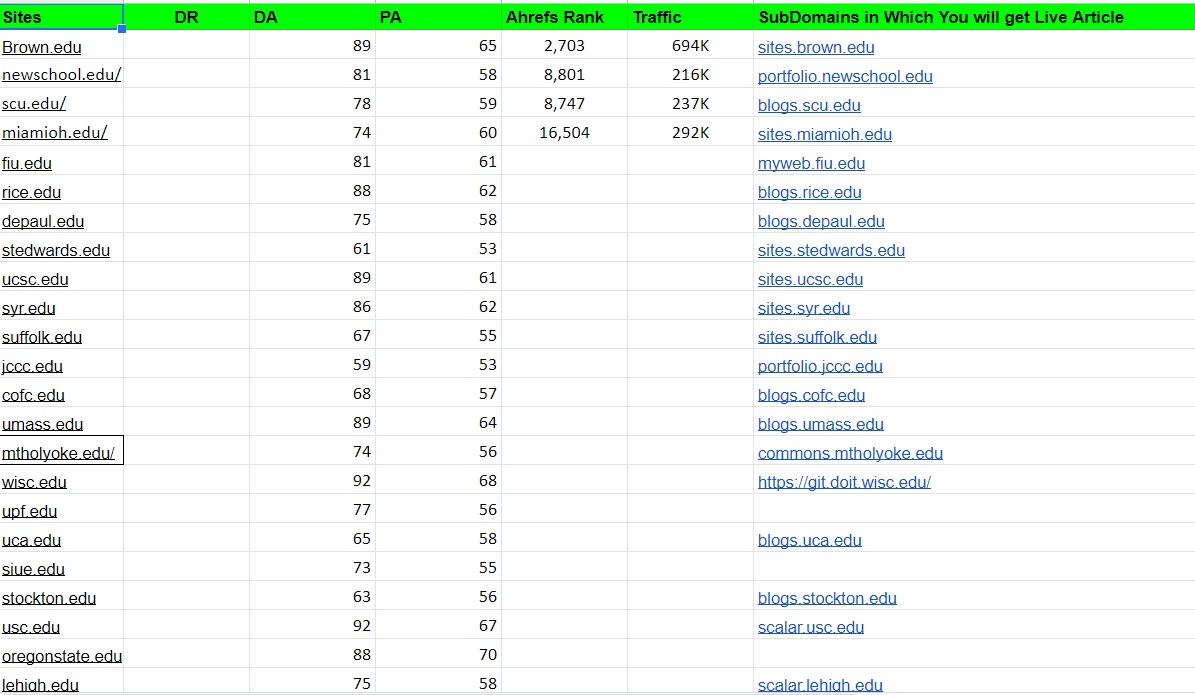Open the sites.miamioh.edu link
Image resolution: width=1195 pixels, height=695 pixels.
[825, 134]
